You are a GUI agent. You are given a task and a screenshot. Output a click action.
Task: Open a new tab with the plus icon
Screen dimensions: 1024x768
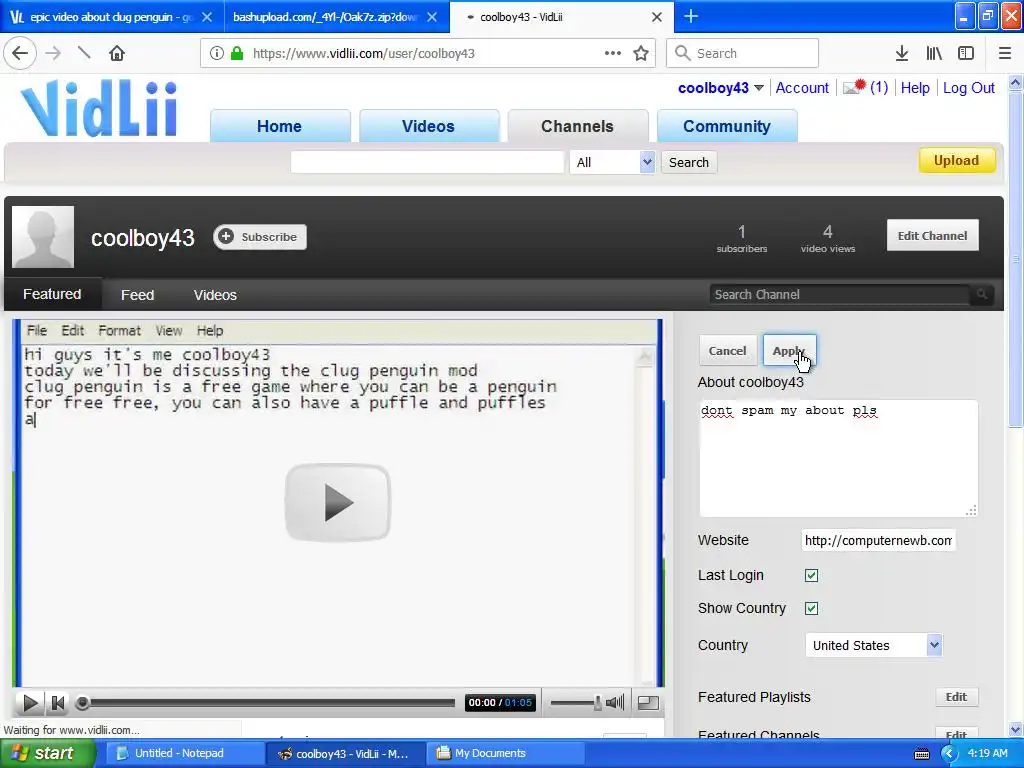pyautogui.click(x=691, y=16)
